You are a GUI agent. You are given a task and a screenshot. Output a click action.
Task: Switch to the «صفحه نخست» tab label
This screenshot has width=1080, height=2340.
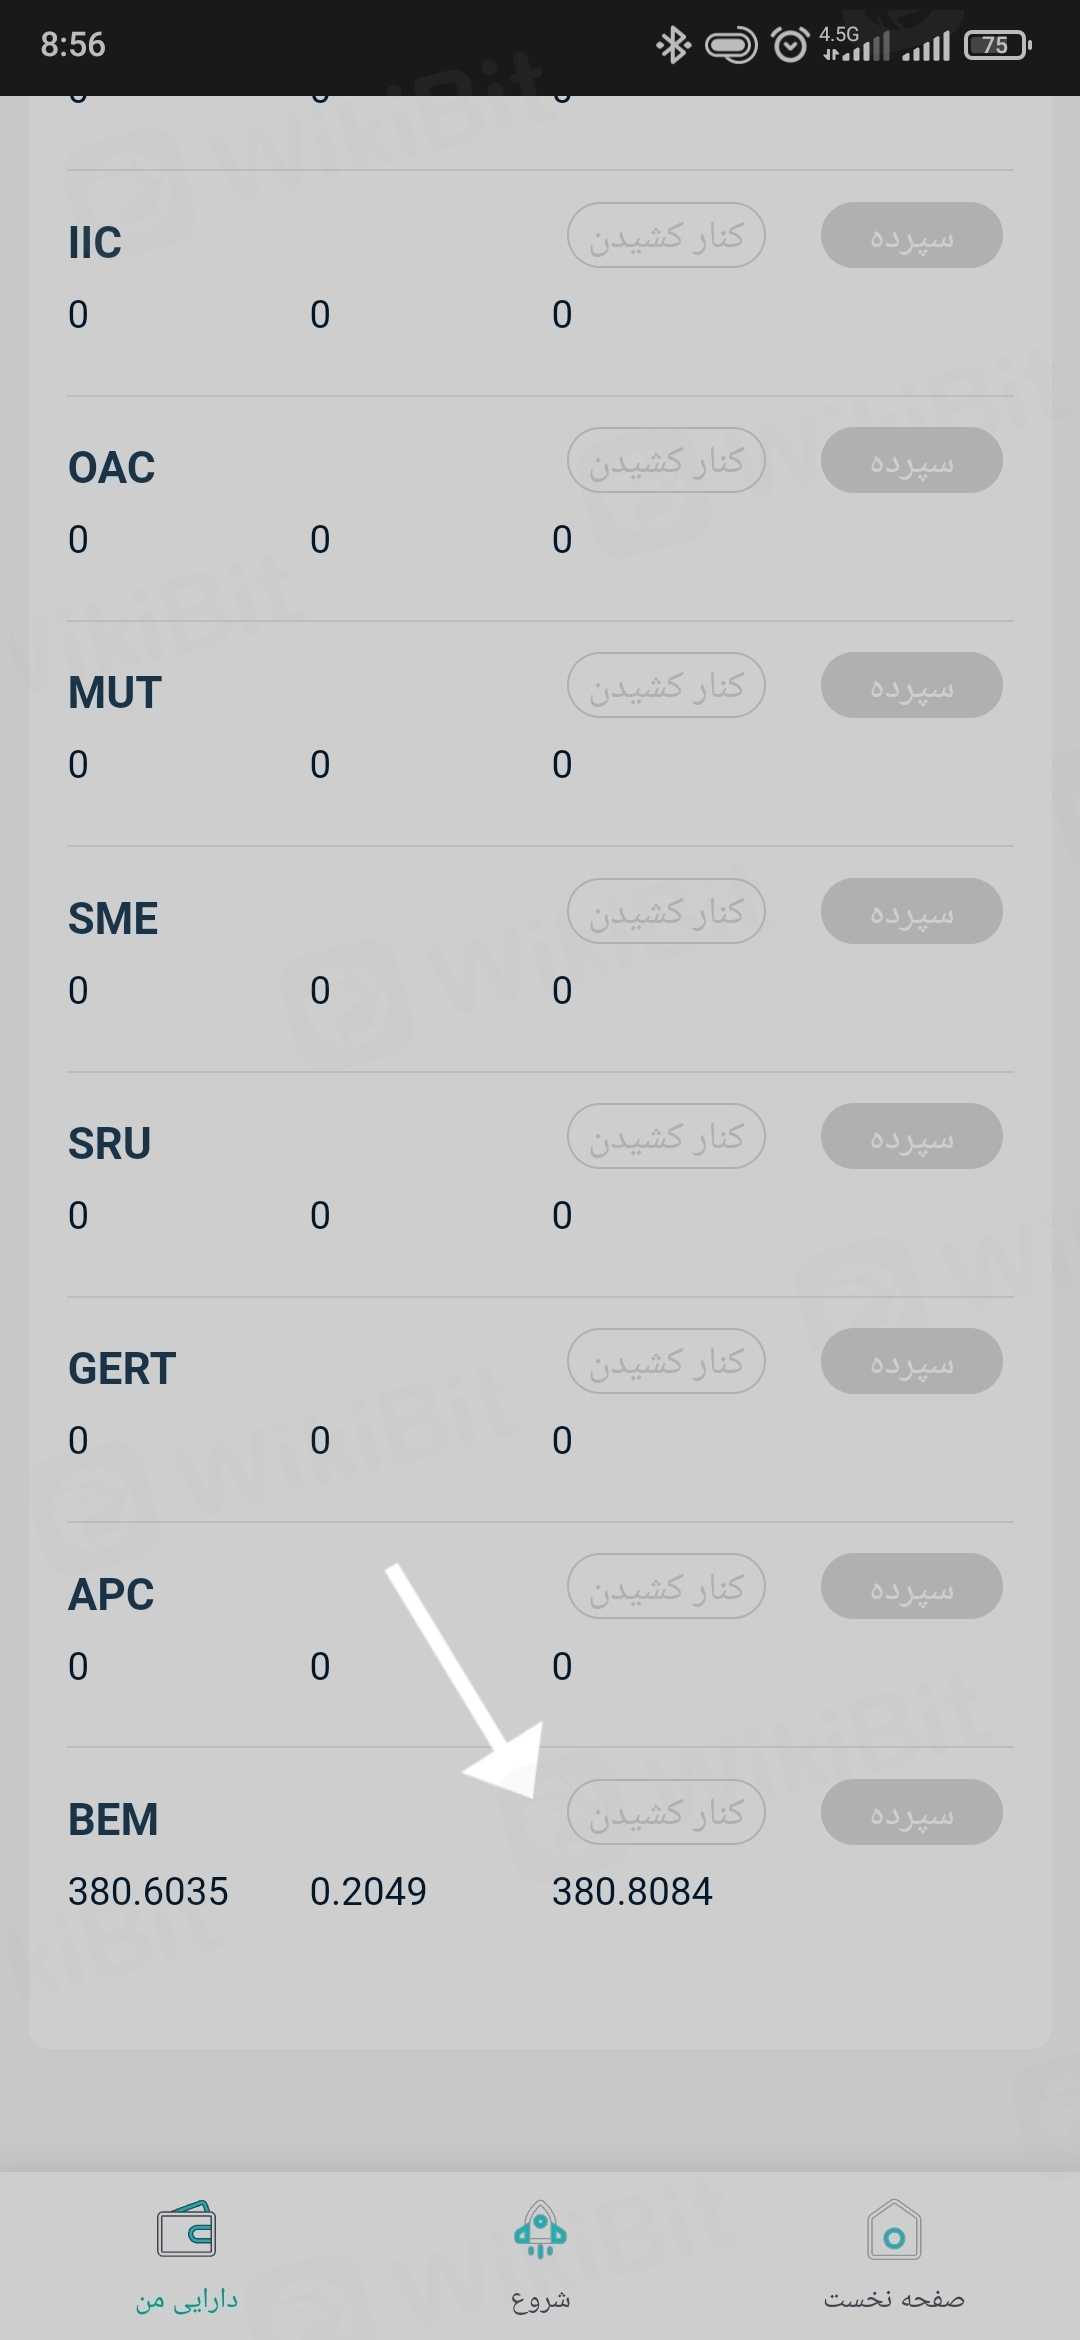click(x=894, y=2300)
